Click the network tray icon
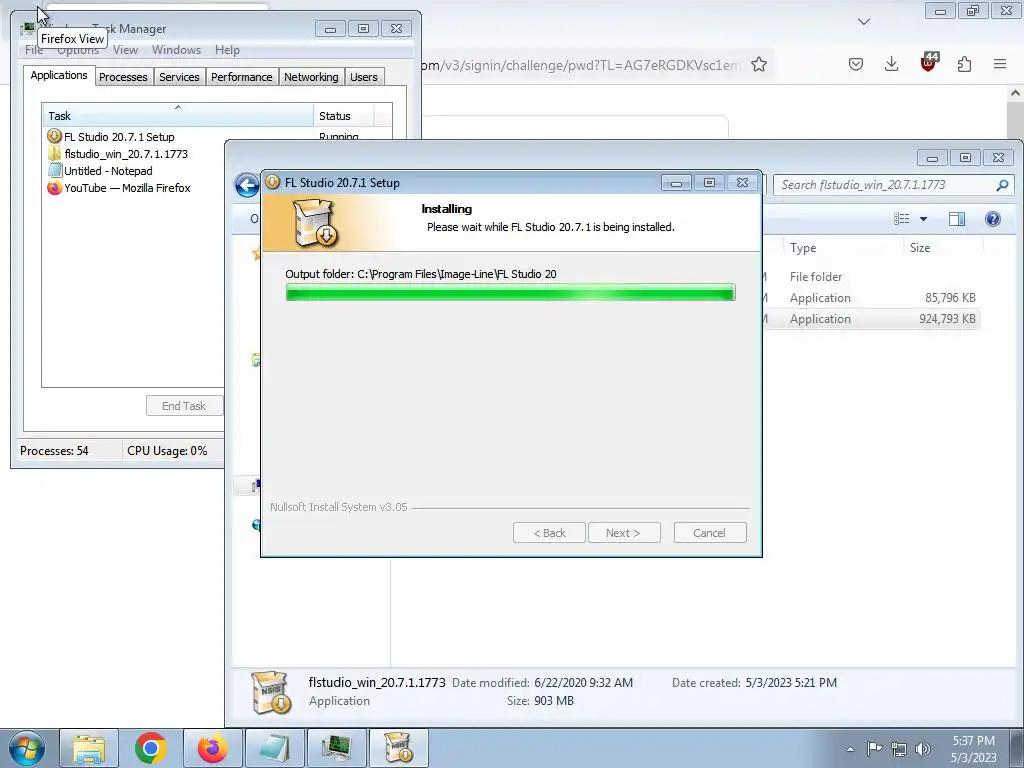The width and height of the screenshot is (1024, 768). click(899, 749)
